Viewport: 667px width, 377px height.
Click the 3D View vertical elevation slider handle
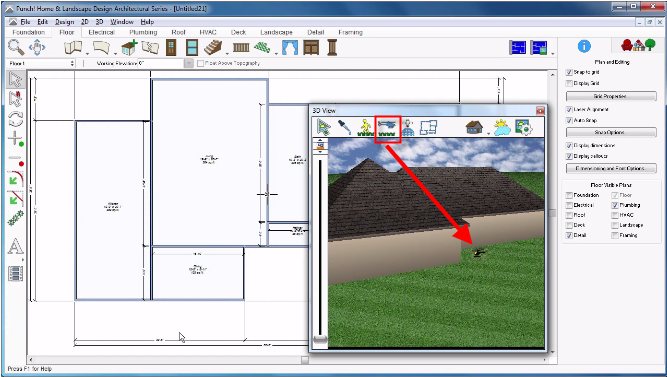click(x=320, y=339)
